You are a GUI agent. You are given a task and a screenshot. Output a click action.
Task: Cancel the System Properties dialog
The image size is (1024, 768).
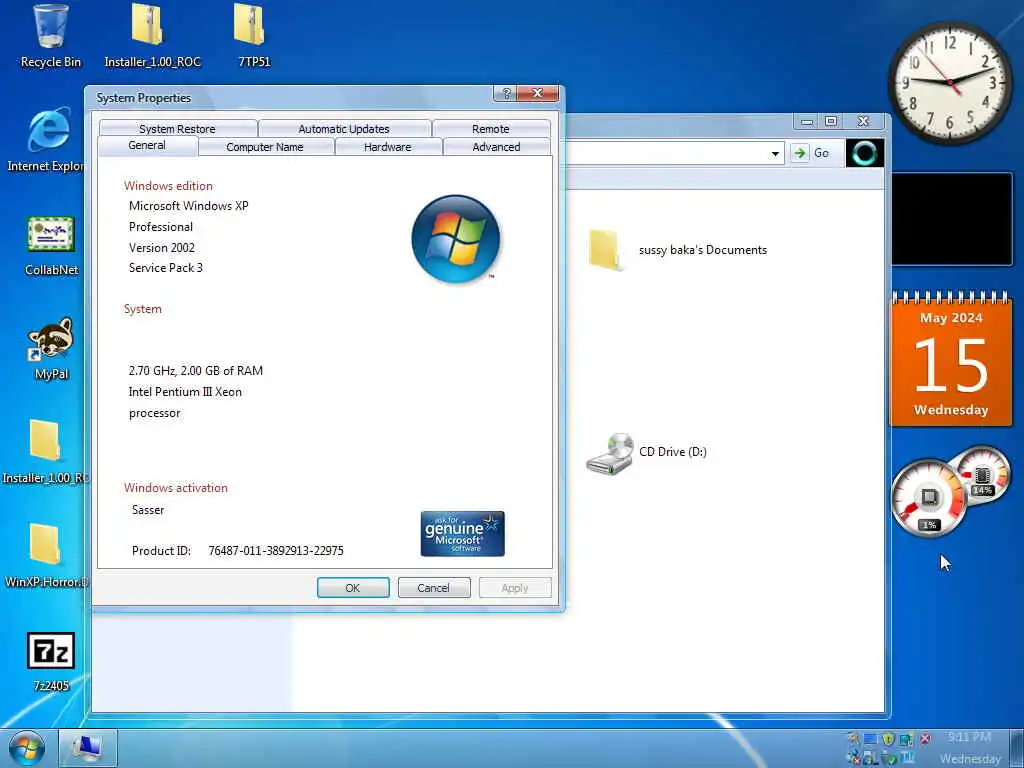[434, 588]
